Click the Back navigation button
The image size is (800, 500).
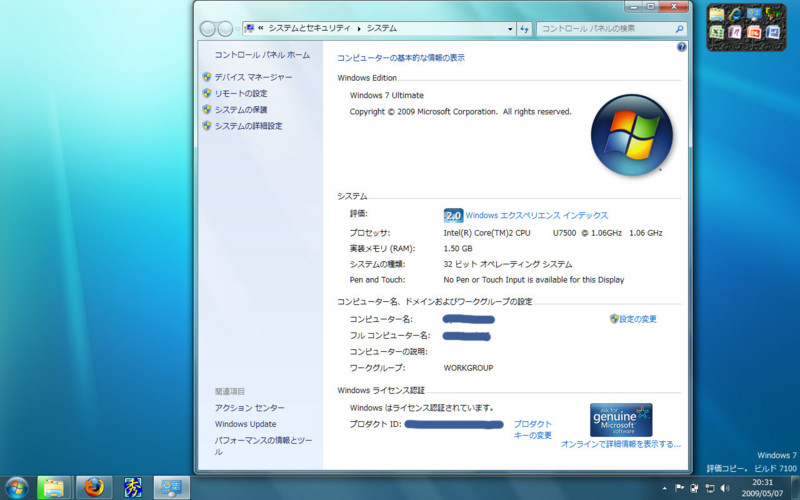[207, 29]
